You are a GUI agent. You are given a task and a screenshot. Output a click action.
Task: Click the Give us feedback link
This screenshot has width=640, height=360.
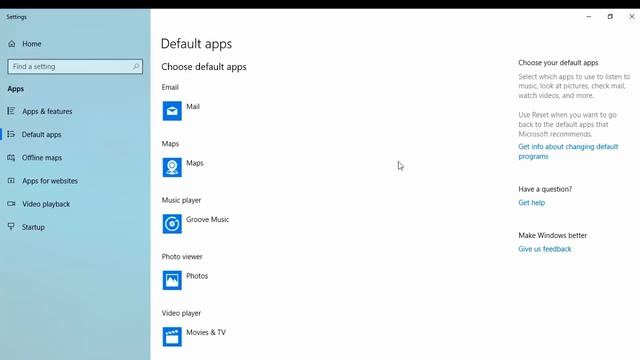544,249
